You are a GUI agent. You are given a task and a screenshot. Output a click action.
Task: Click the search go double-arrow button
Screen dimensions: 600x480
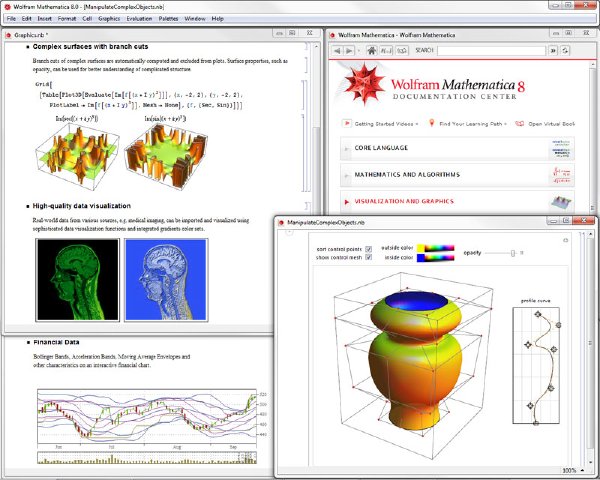tap(553, 51)
